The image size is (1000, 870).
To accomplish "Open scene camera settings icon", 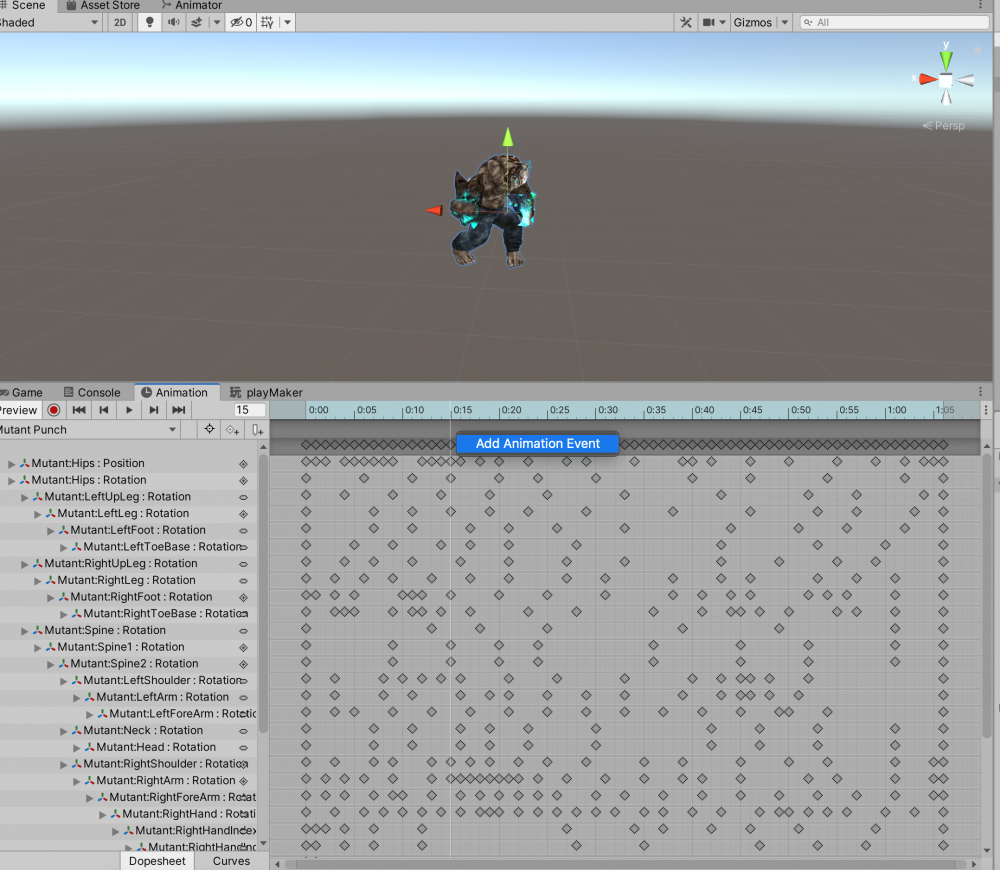I will pyautogui.click(x=709, y=22).
